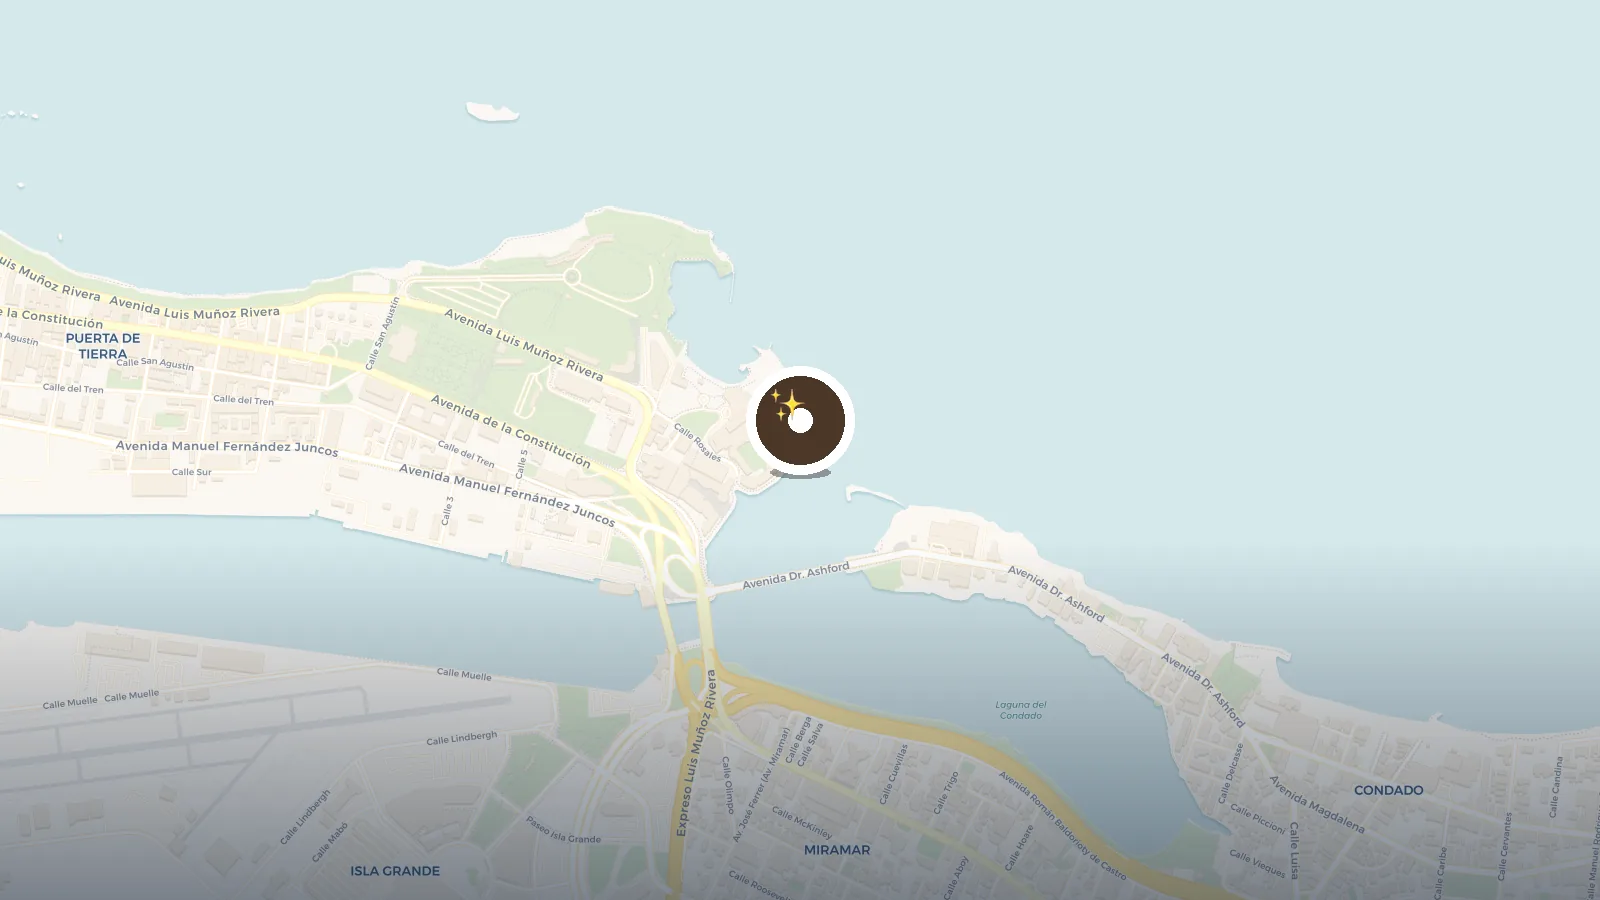Click the Paseo Isla Grande label
This screenshot has height=900, width=1600.
coord(564,830)
